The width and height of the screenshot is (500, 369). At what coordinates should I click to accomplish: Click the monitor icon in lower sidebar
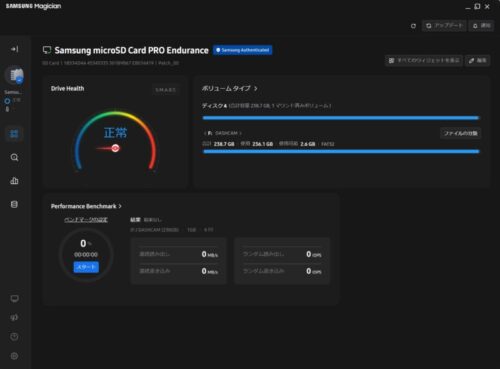click(14, 298)
